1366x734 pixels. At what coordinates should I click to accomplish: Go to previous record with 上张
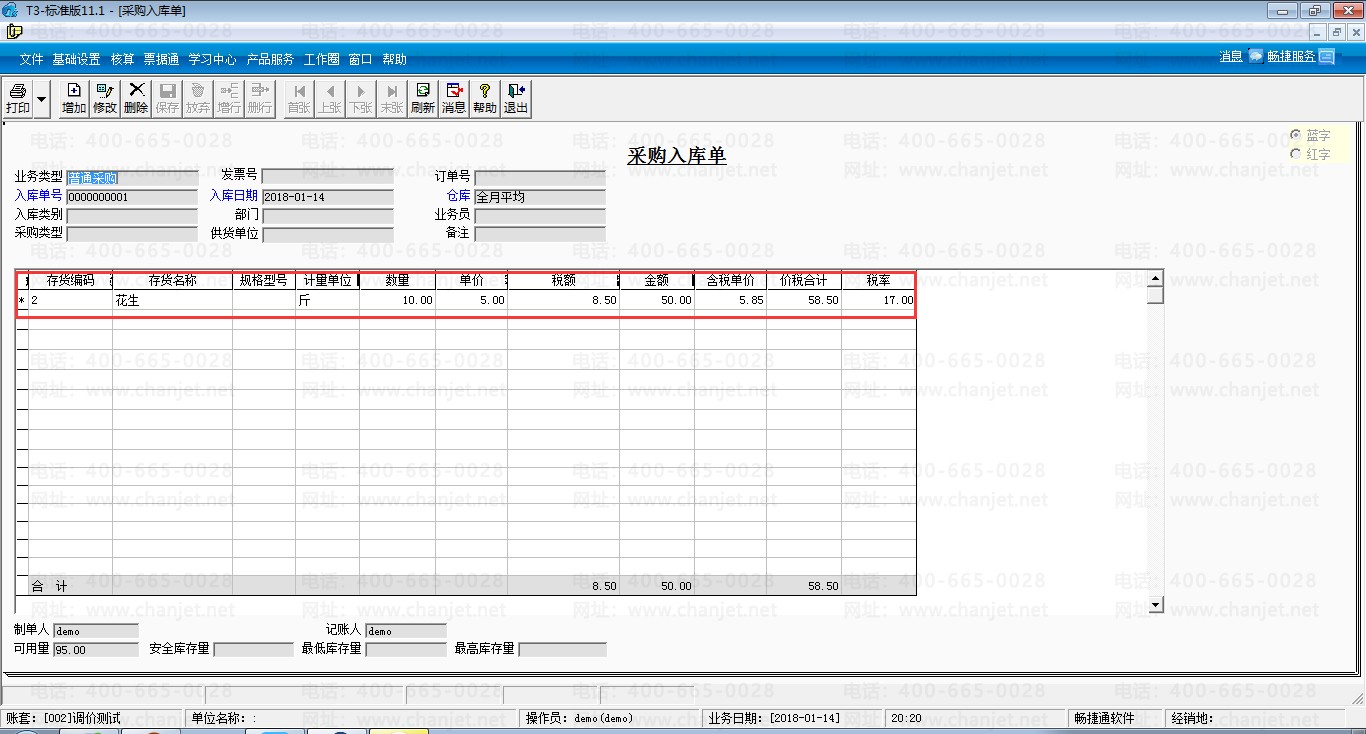coord(330,98)
